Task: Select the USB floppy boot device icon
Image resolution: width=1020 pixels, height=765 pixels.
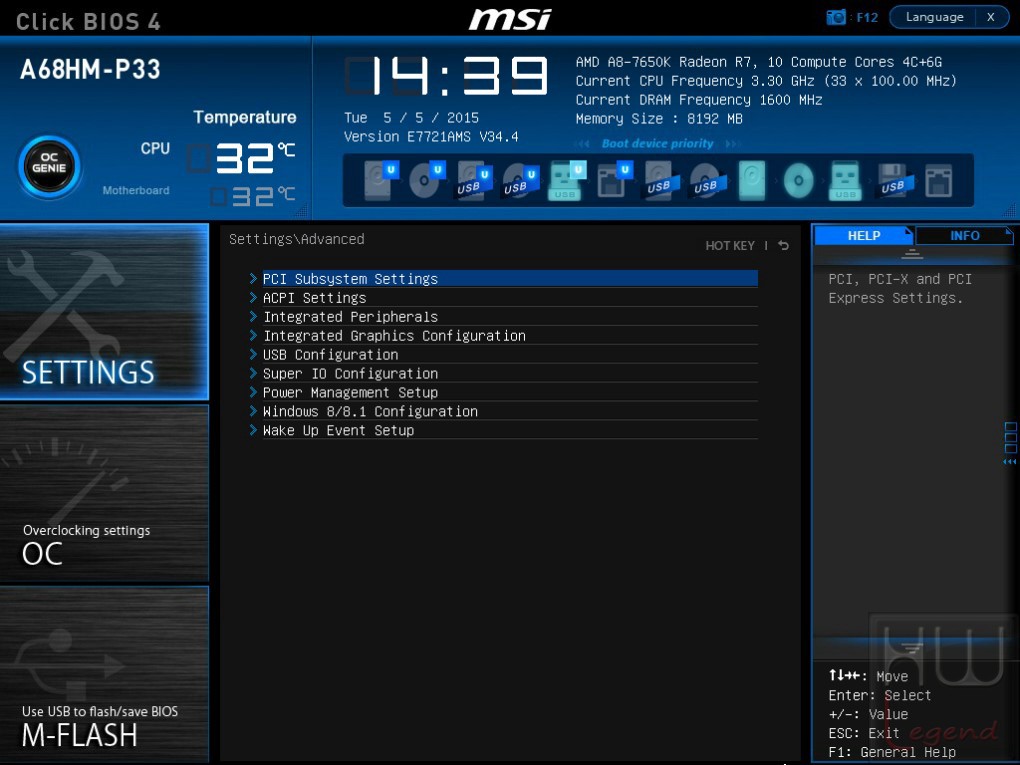Action: pyautogui.click(x=894, y=180)
